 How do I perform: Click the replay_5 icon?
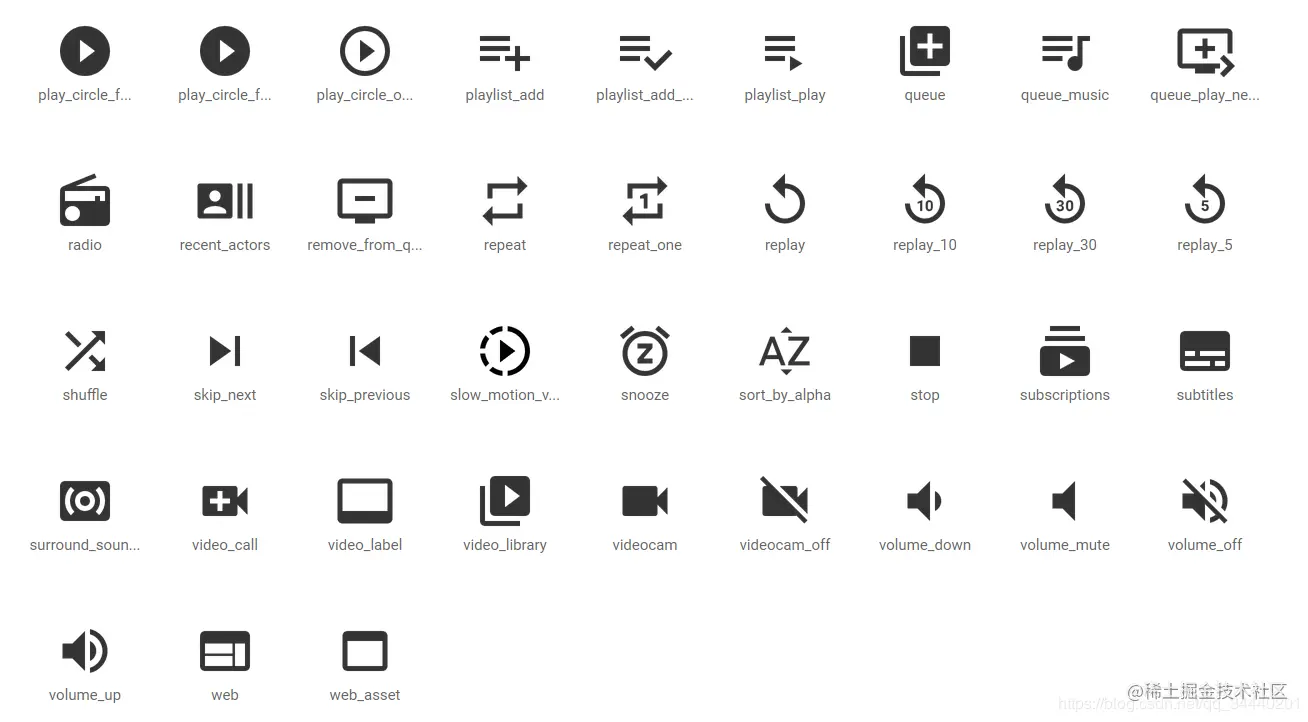pos(1205,199)
